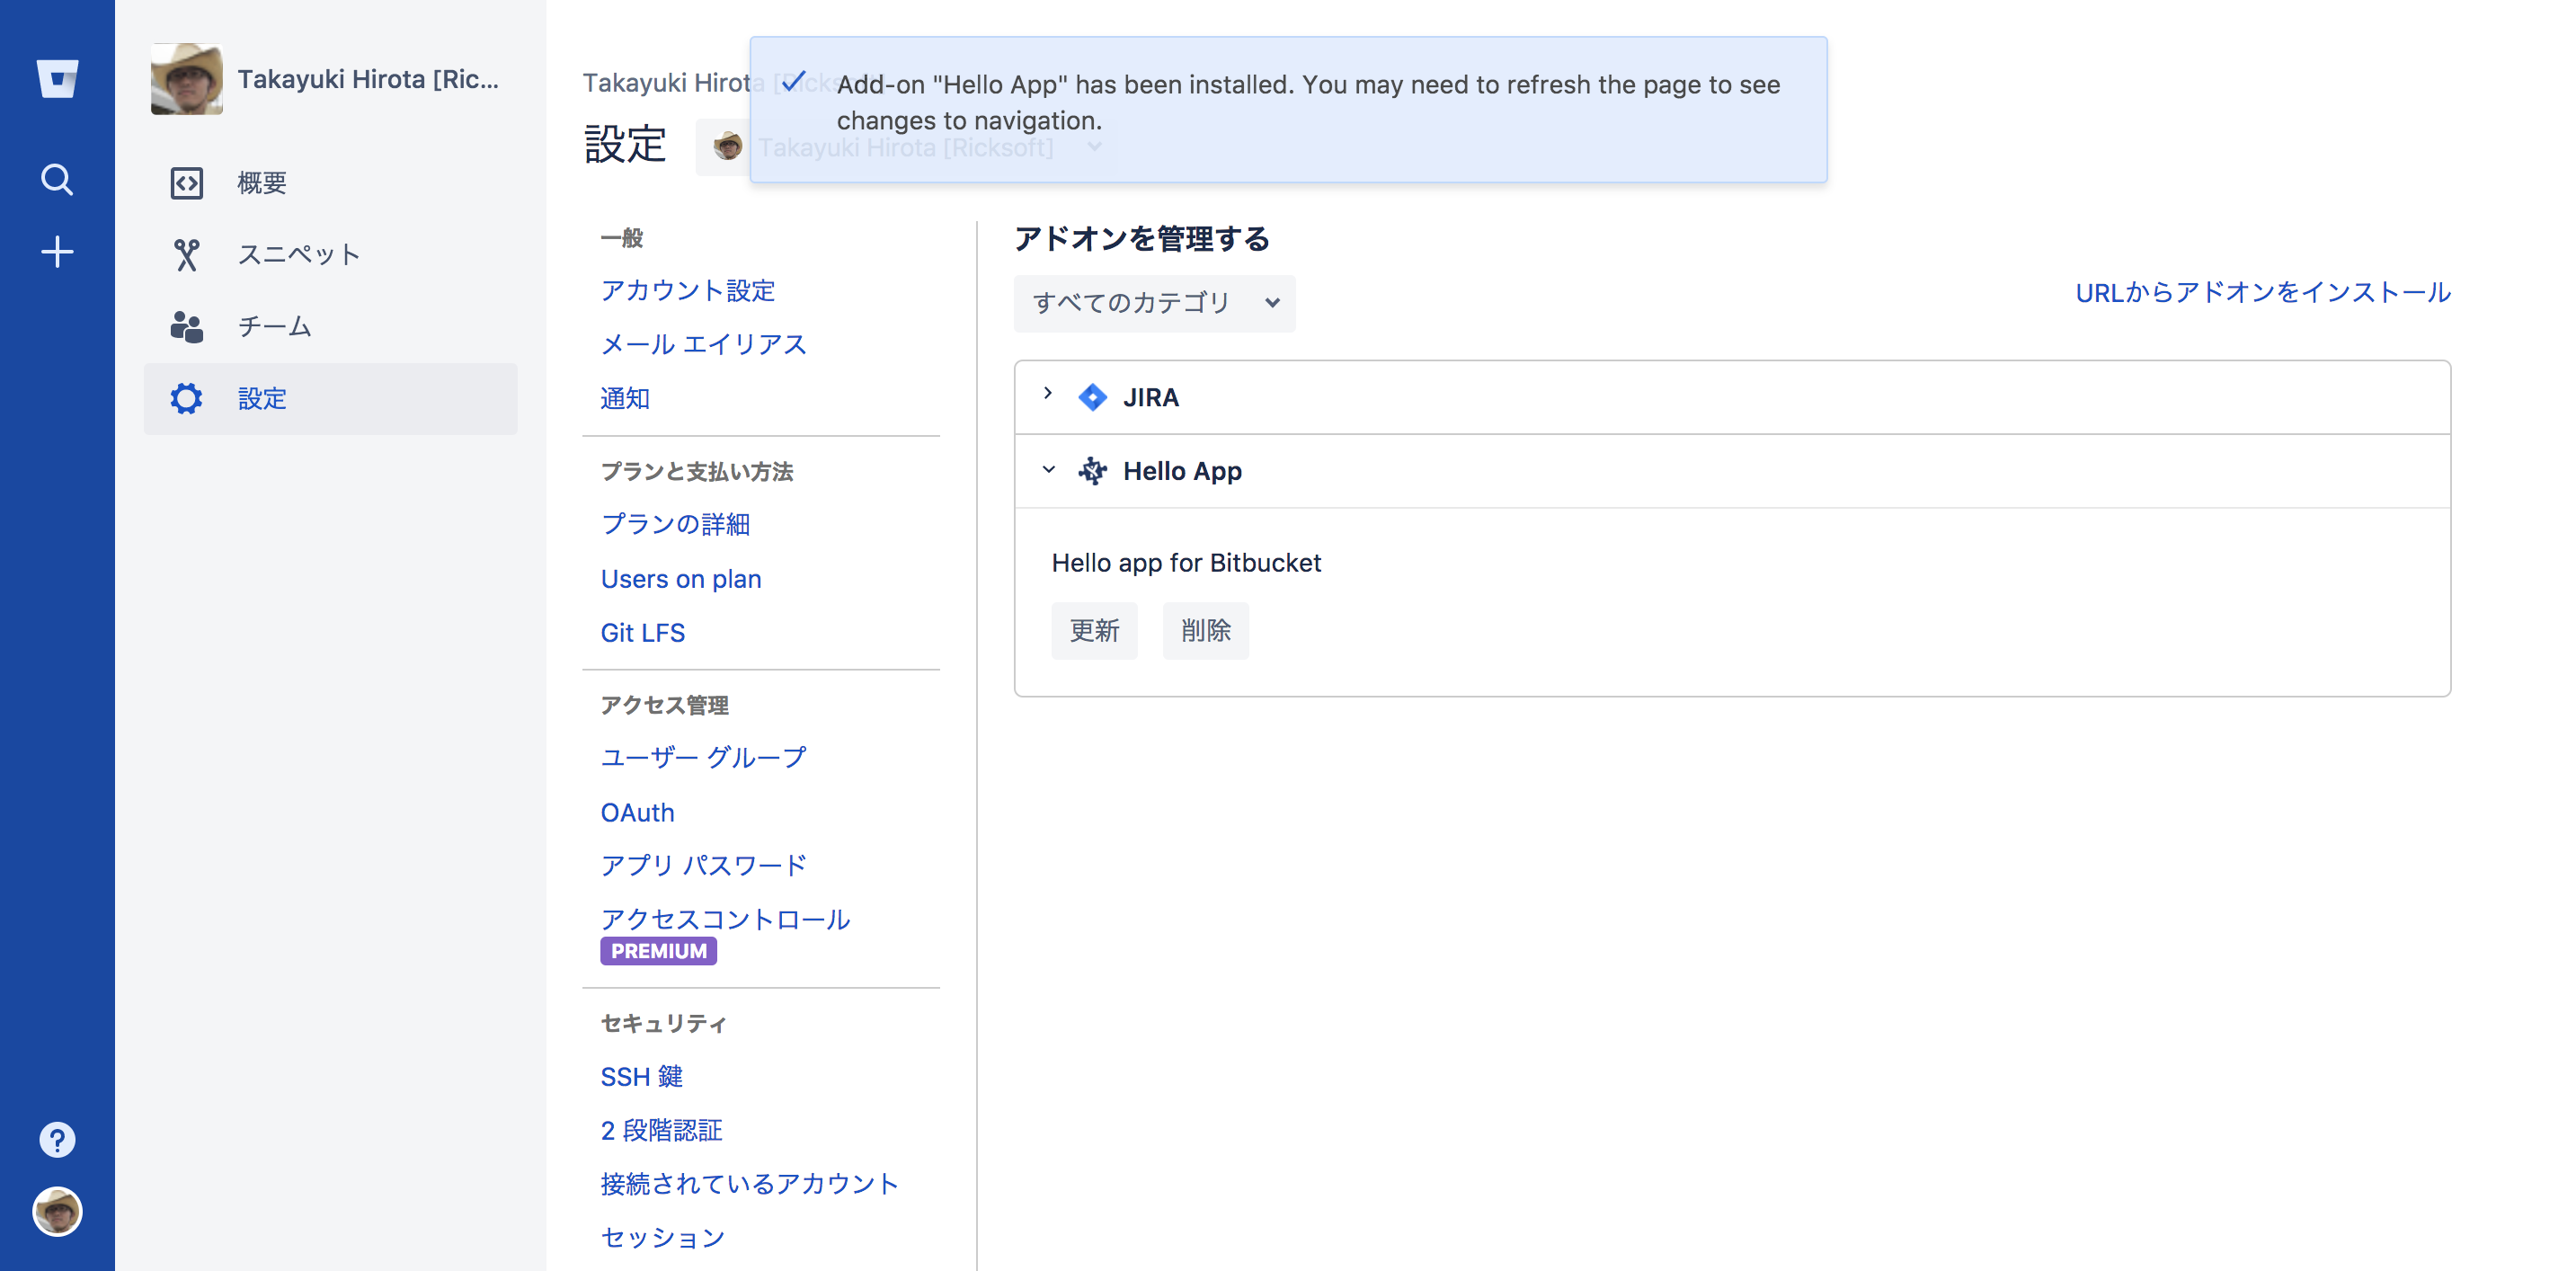Click the checkmark icon in notification banner
The height and width of the screenshot is (1271, 2576).
(x=793, y=82)
